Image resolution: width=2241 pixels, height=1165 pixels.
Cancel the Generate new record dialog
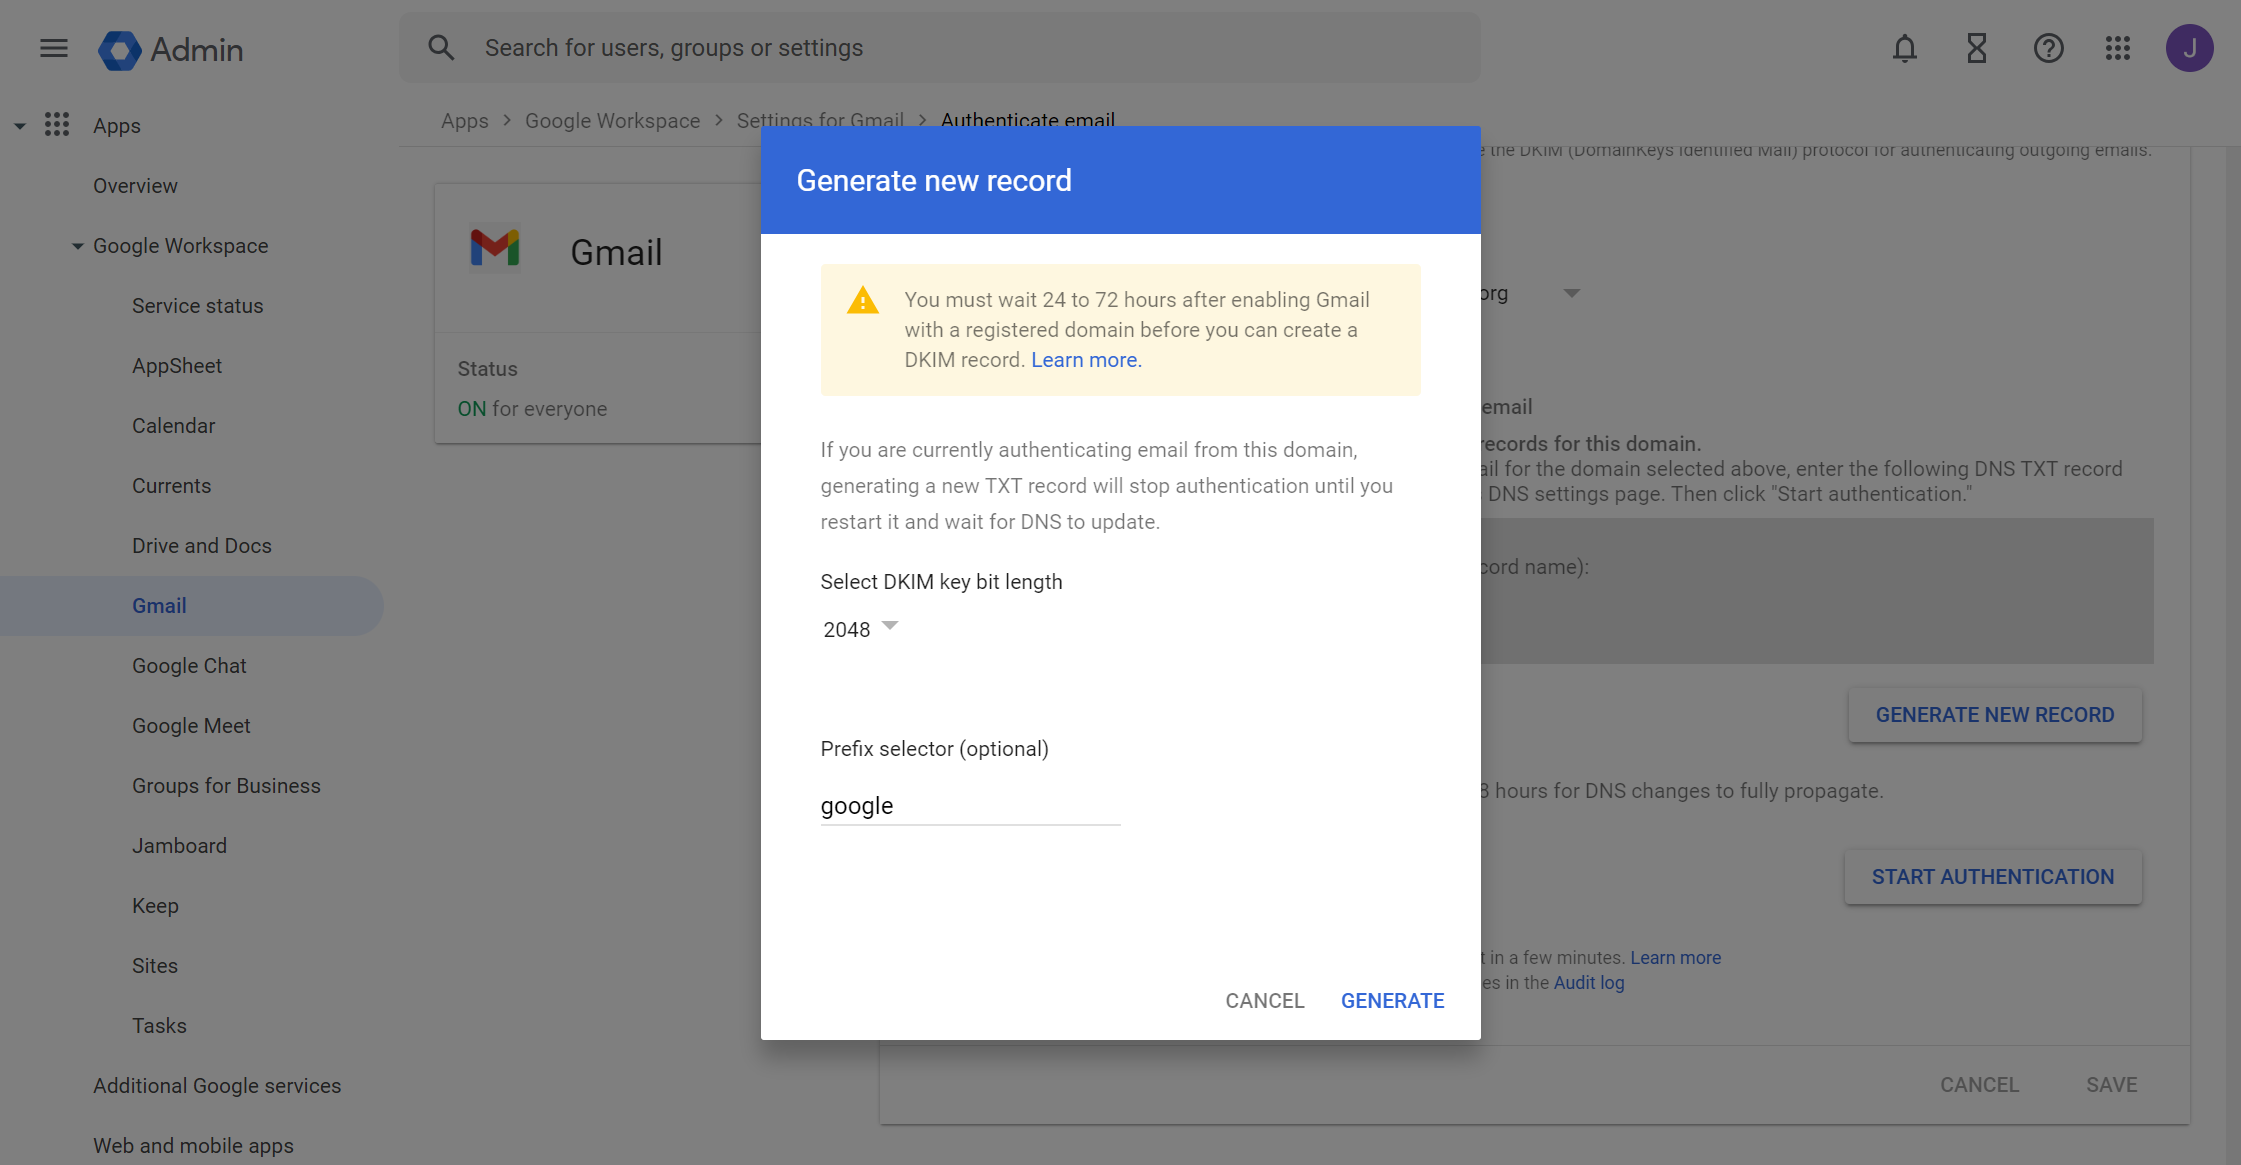(x=1265, y=1001)
